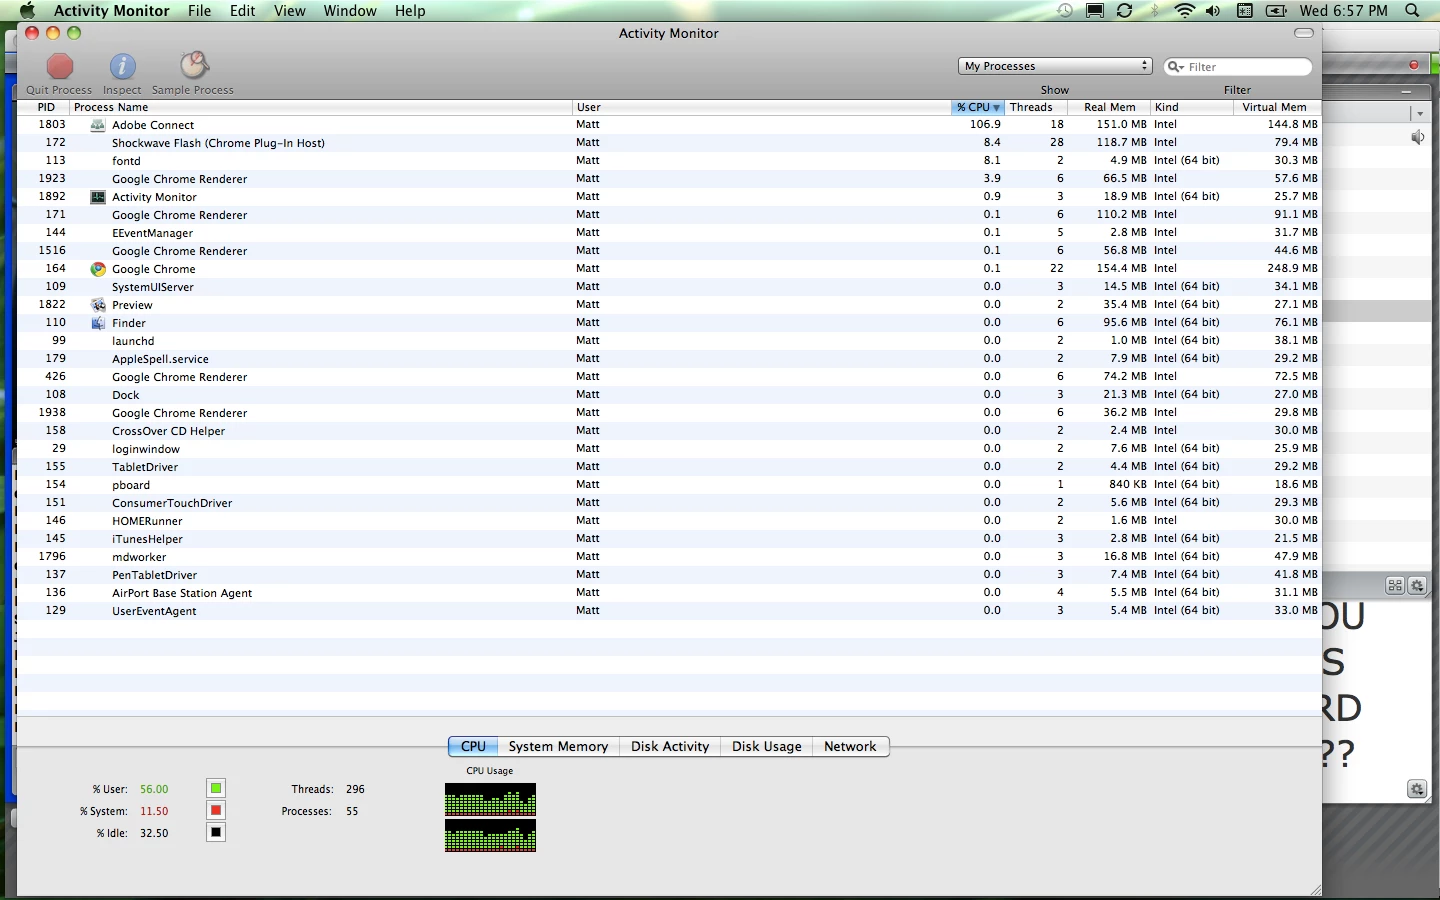
Task: Open Spotlight search magnifier in menu bar
Action: coord(1412,10)
